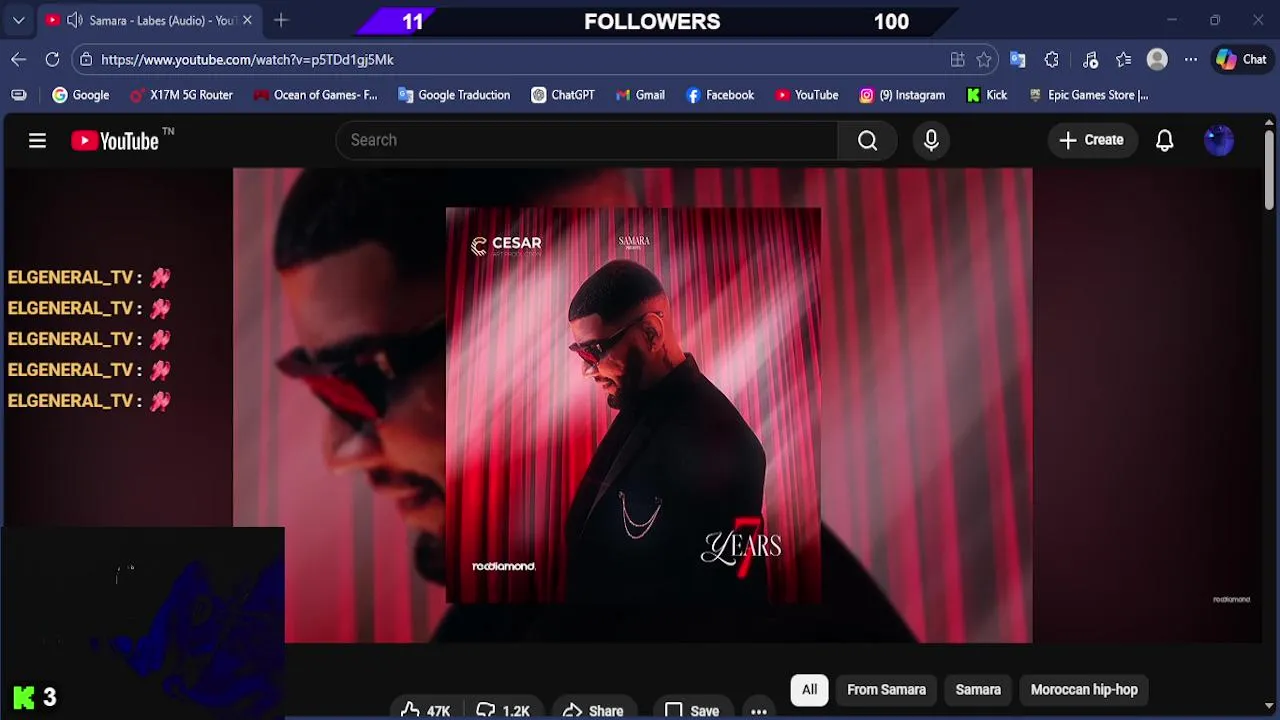The height and width of the screenshot is (720, 1280).
Task: Open browser Settings and more menu
Action: tap(1191, 60)
